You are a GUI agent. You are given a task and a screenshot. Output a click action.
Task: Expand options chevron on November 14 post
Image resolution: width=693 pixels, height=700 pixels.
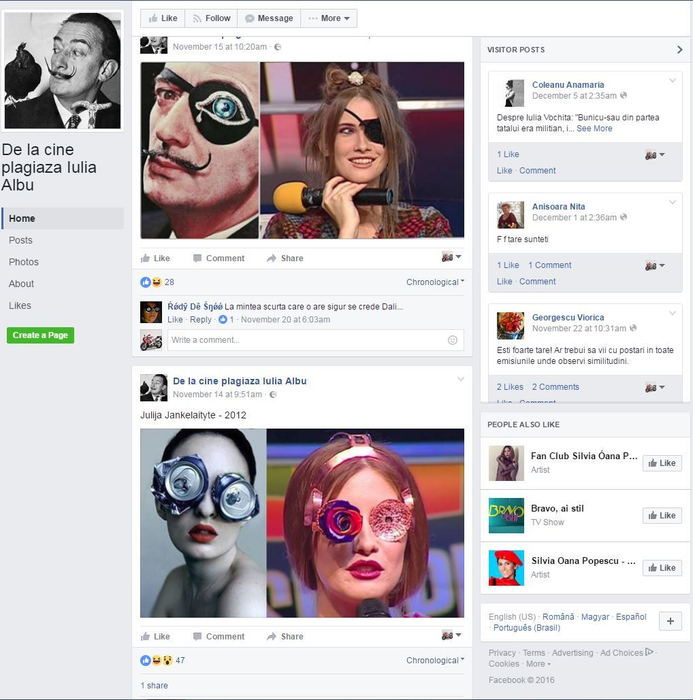tap(460, 379)
